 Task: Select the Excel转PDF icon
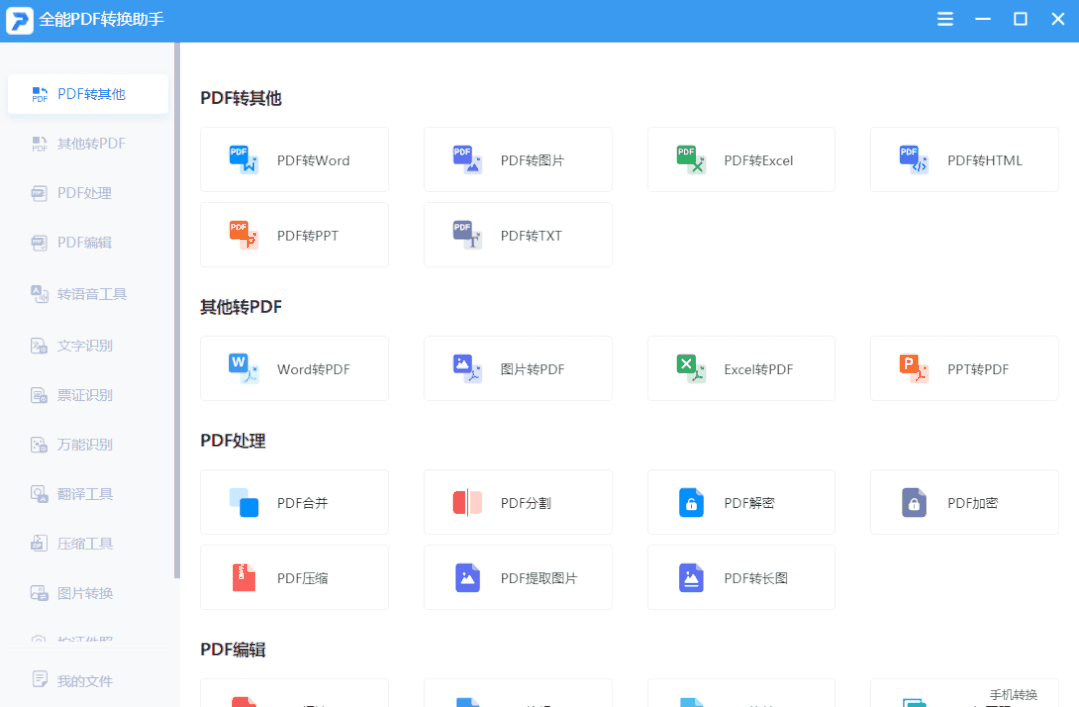pos(691,368)
